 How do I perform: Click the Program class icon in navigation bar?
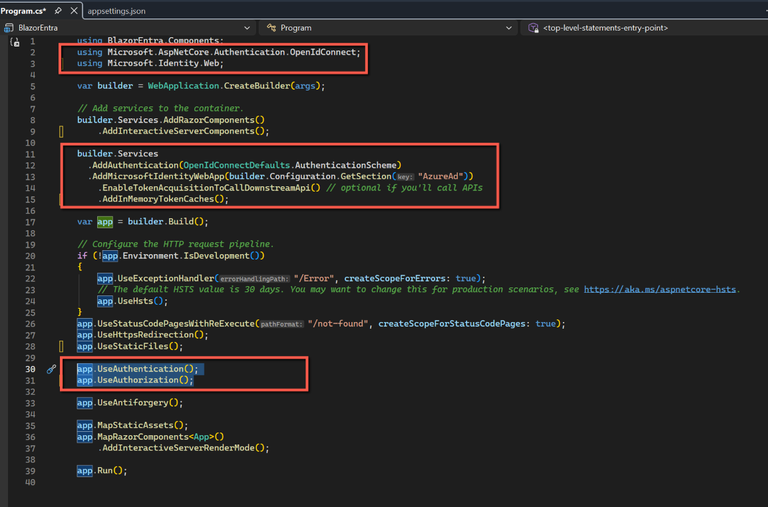[273, 28]
